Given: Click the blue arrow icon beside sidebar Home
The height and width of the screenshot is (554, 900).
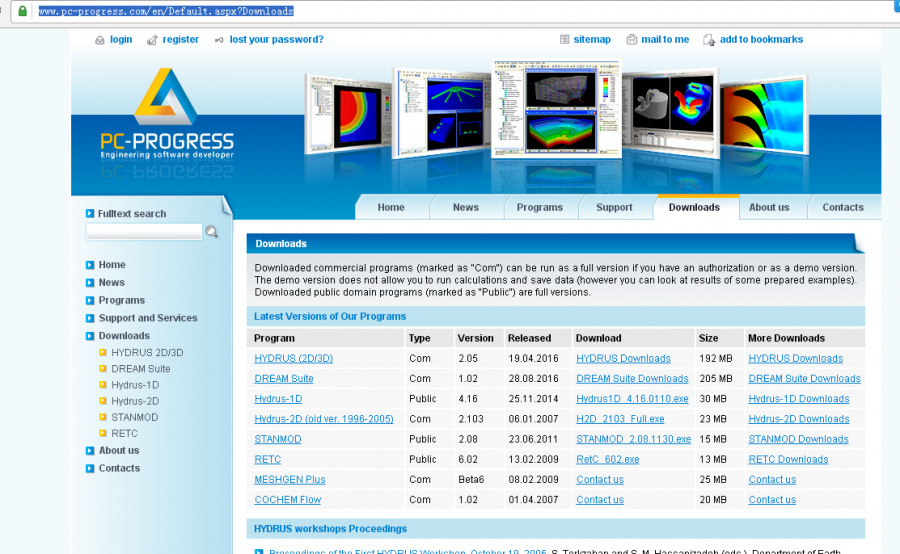Looking at the screenshot, I should [x=90, y=265].
